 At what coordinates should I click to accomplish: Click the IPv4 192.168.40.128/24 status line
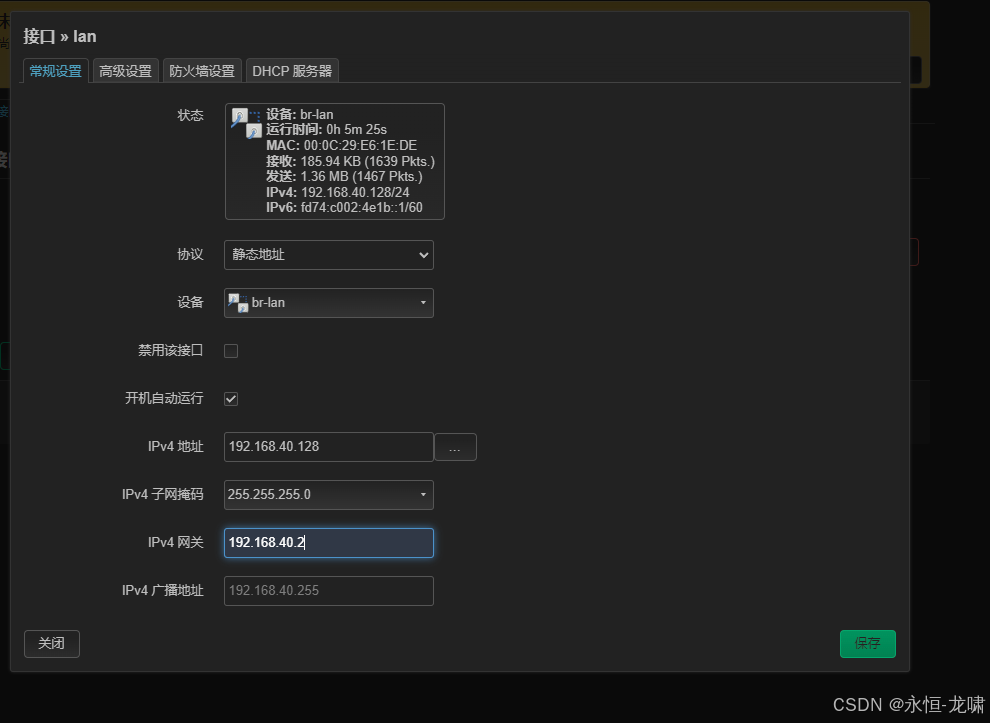click(338, 192)
